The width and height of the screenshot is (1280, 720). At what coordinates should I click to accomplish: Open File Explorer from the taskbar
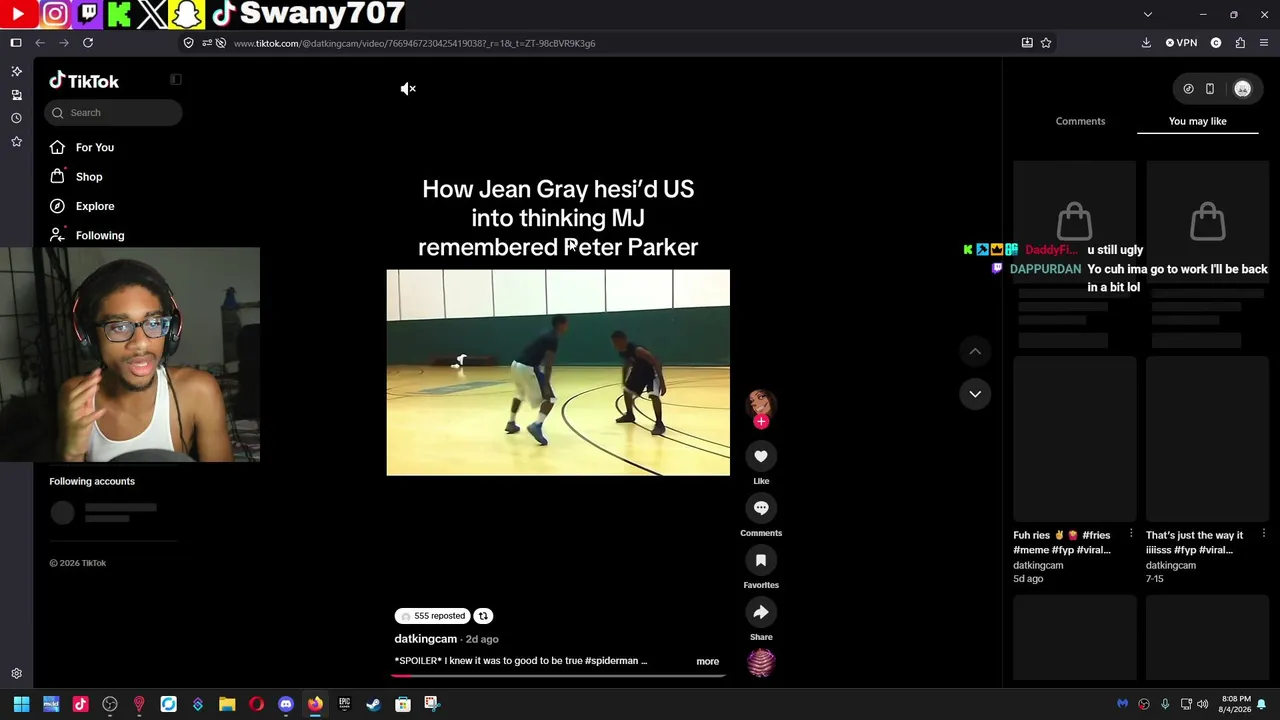(227, 704)
